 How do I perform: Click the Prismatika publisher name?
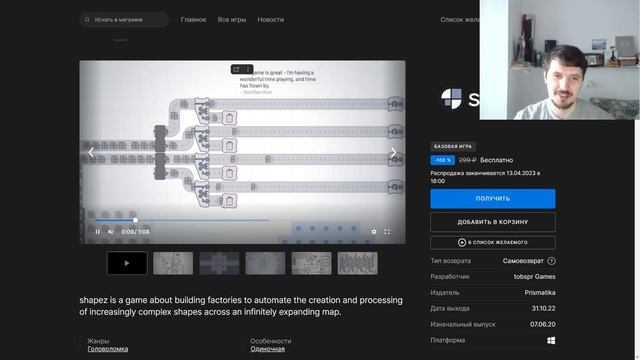click(x=540, y=293)
